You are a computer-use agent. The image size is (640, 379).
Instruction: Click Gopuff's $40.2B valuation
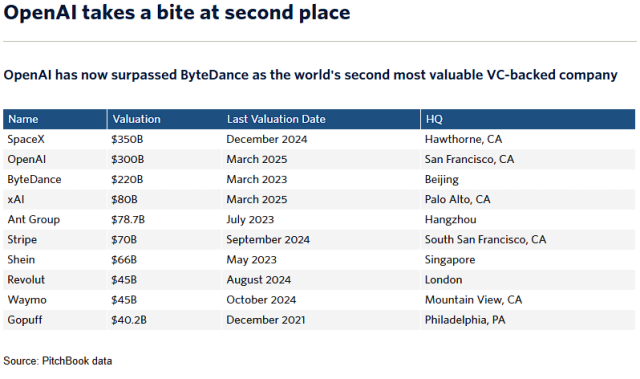[x=129, y=320]
